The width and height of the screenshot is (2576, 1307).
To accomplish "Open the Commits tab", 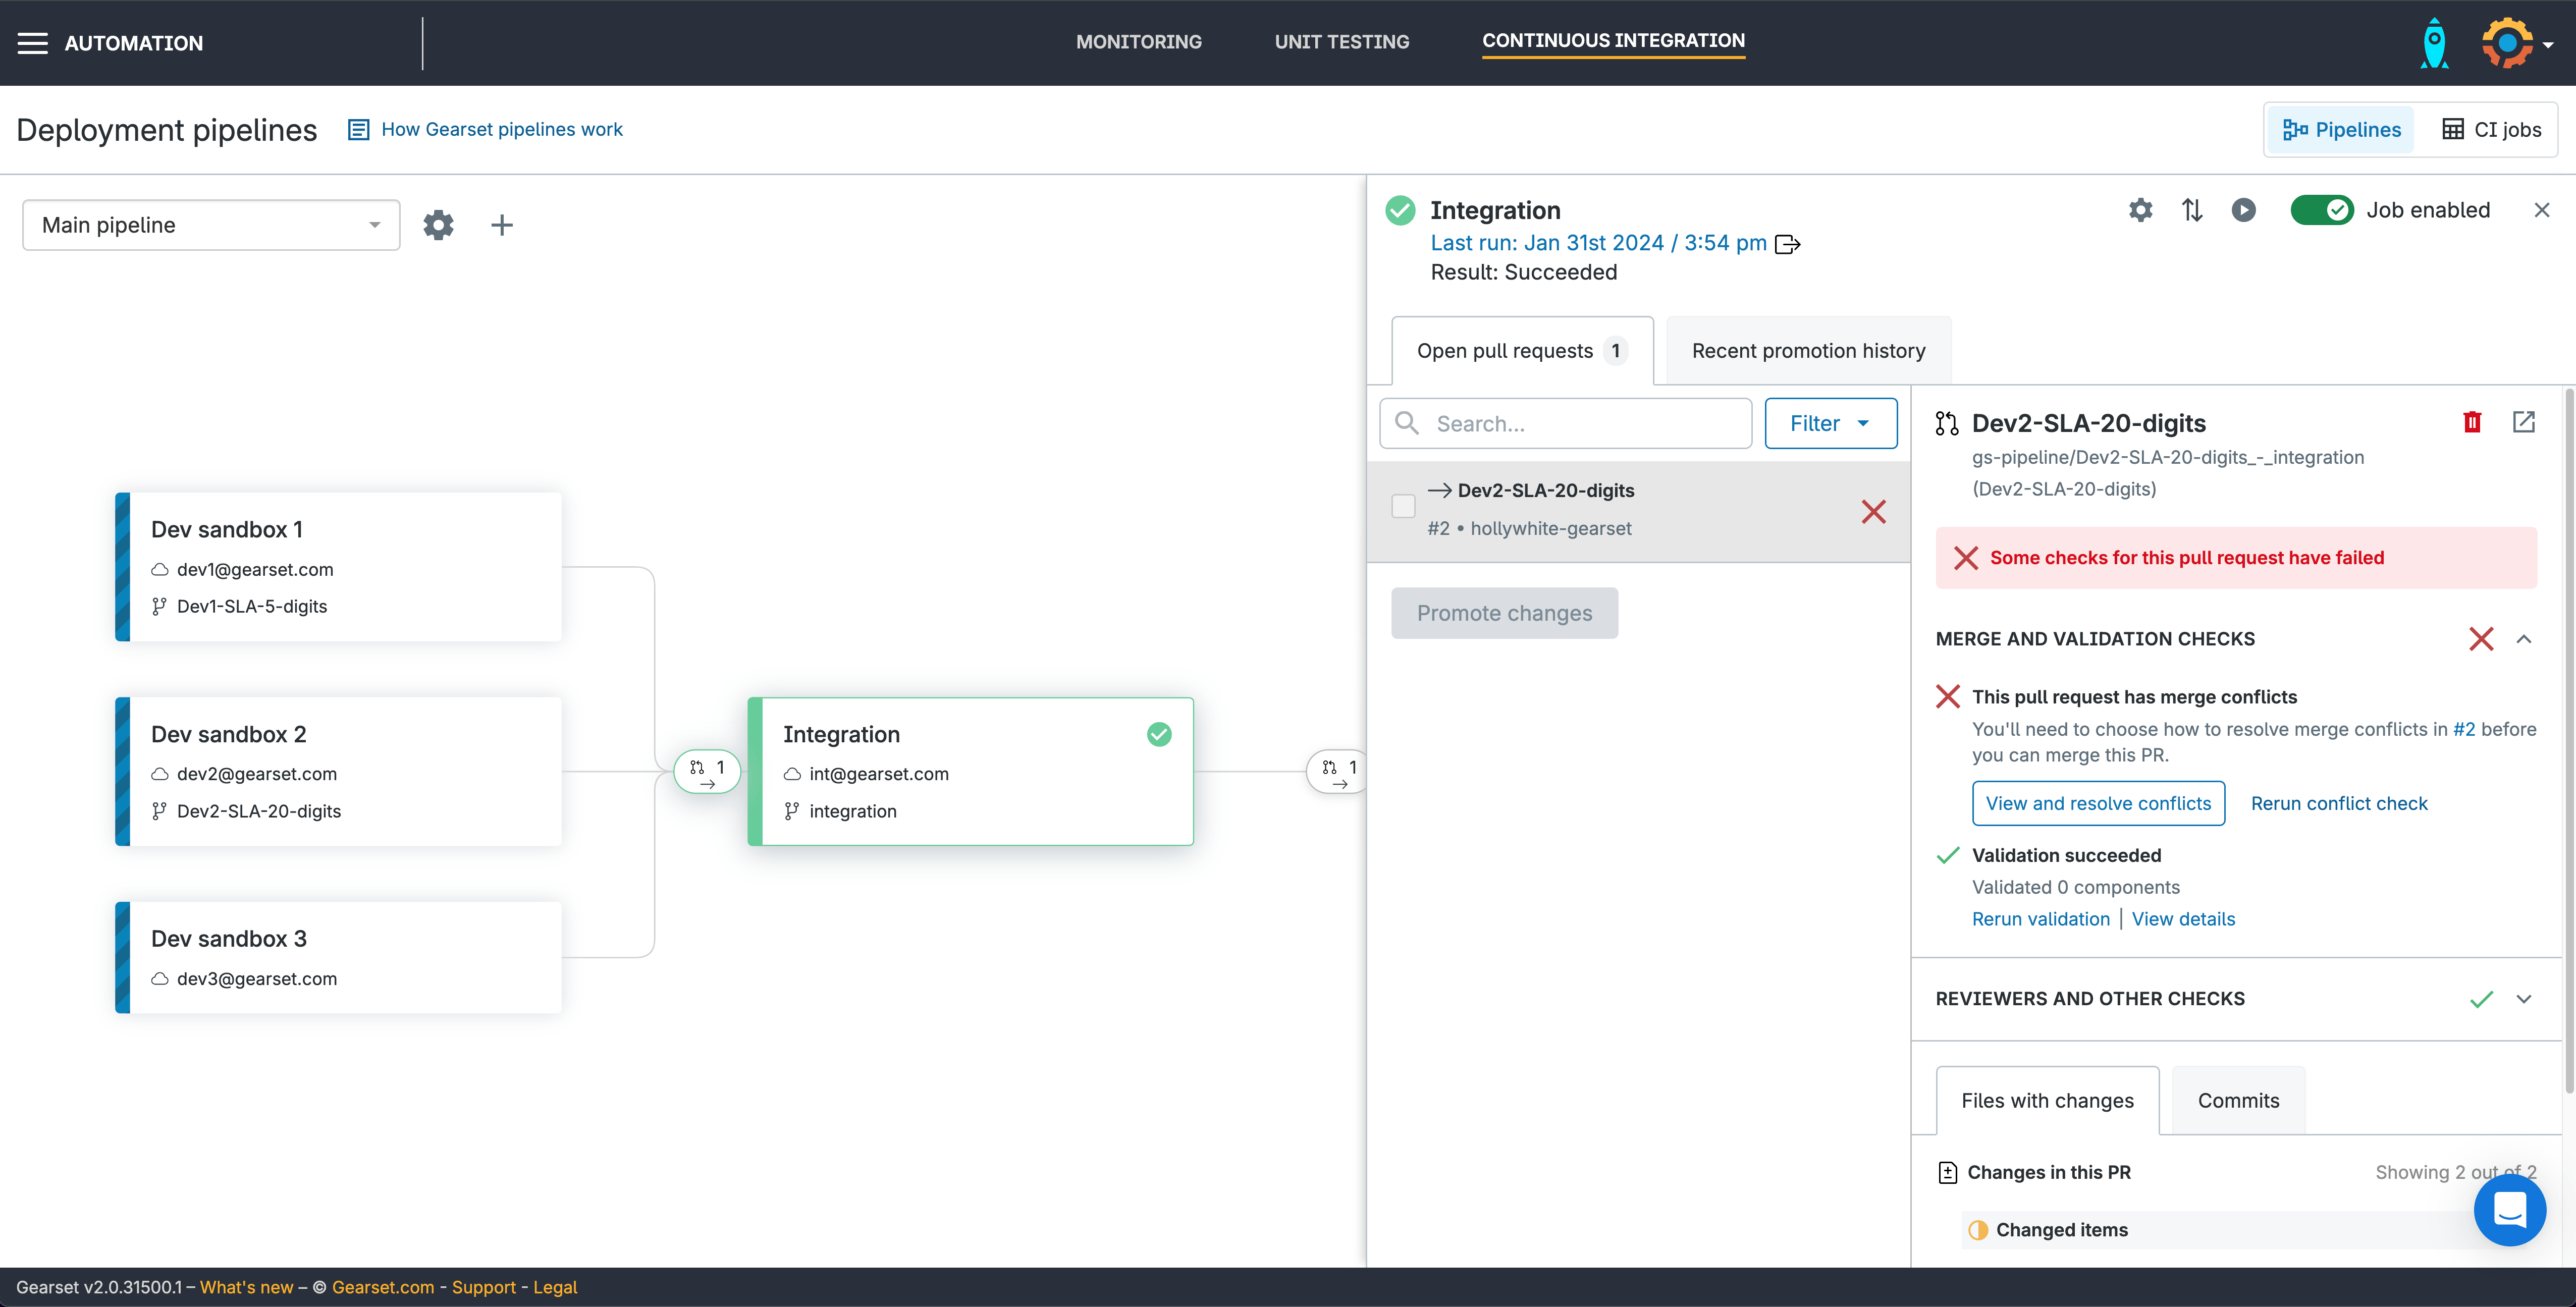I will coord(2238,1100).
